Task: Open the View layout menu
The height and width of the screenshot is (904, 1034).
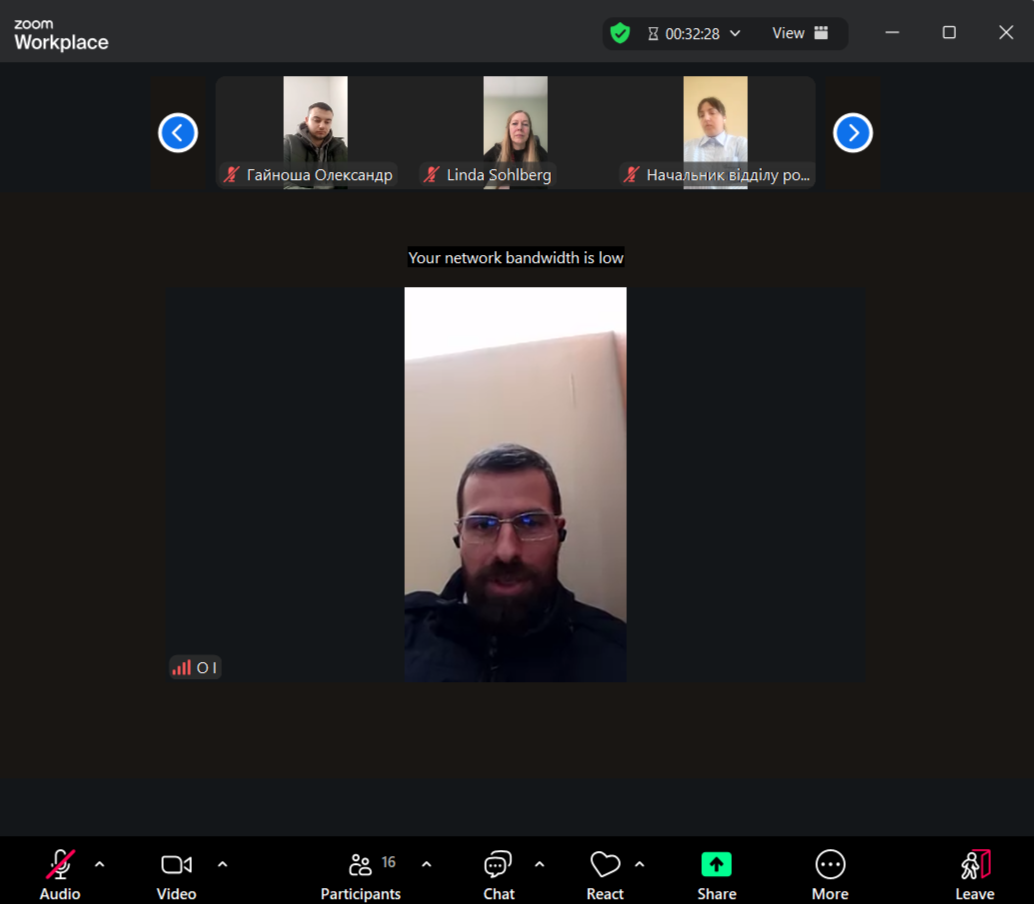Action: click(800, 33)
